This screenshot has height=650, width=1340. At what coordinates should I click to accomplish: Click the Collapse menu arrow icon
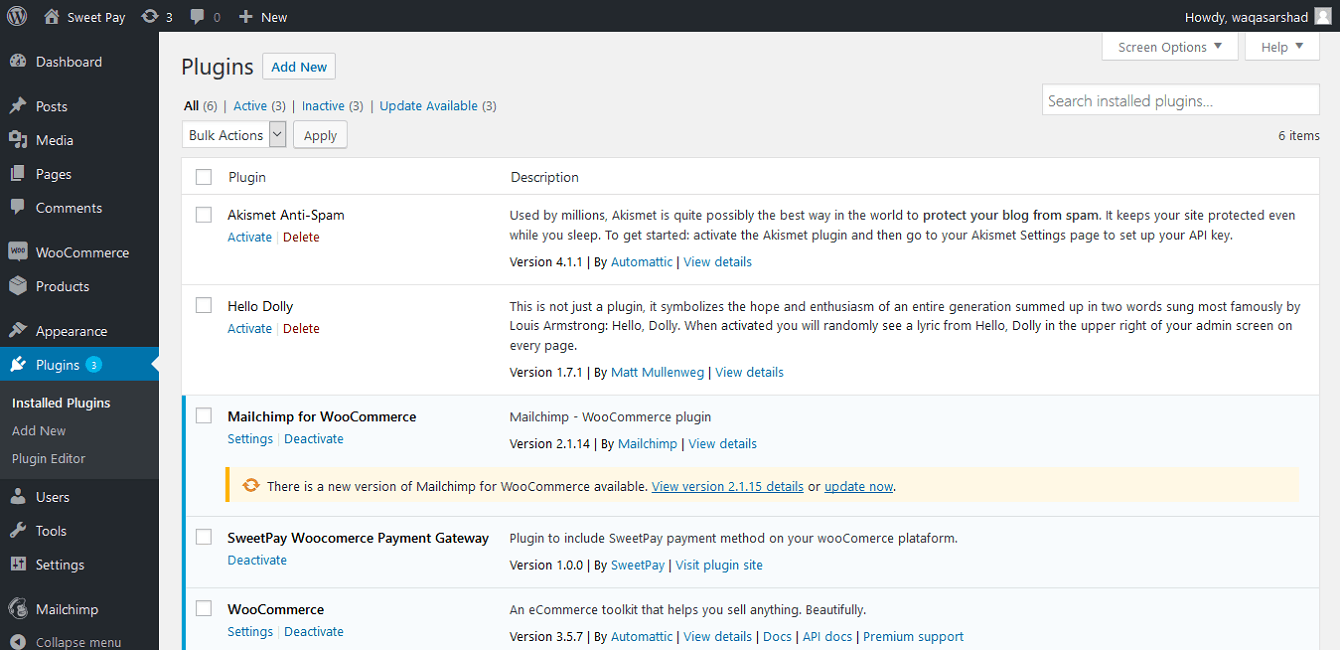pos(18,642)
